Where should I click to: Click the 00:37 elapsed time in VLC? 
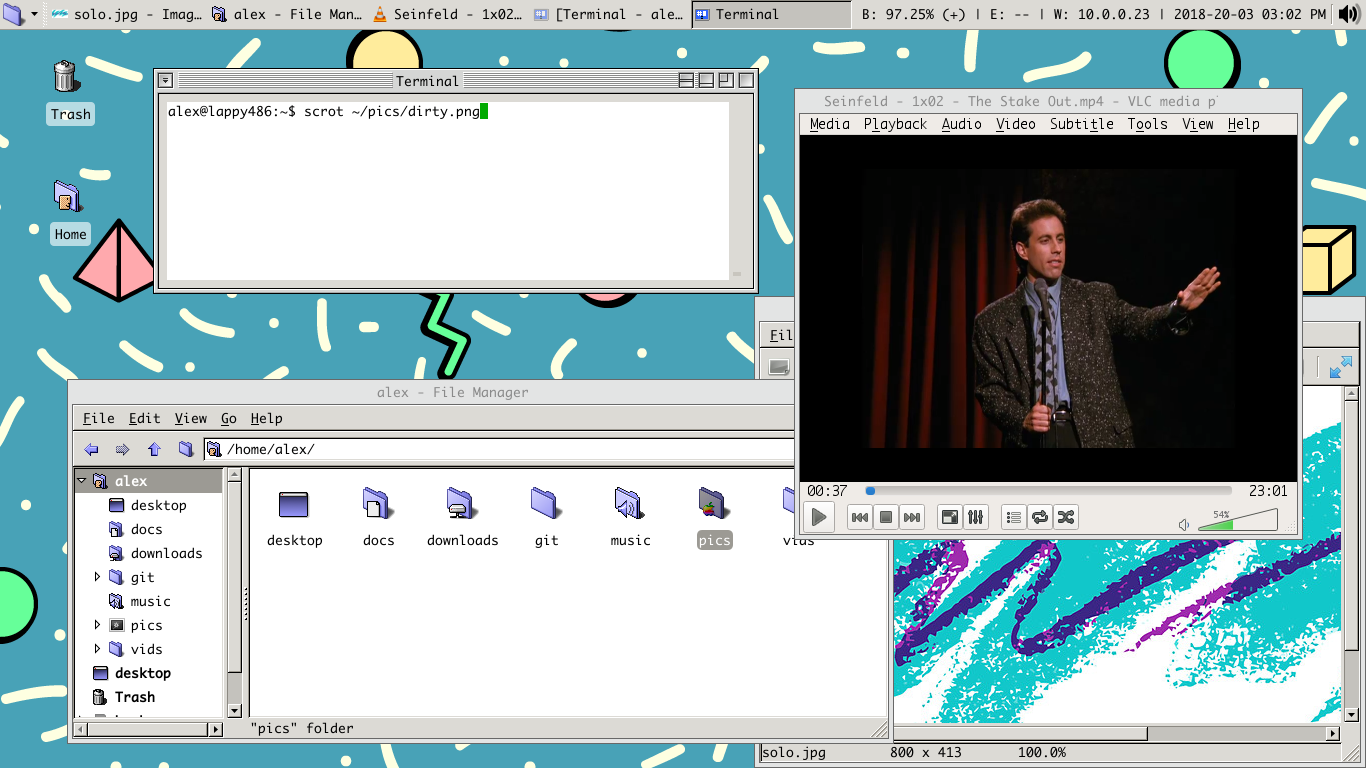click(x=827, y=491)
